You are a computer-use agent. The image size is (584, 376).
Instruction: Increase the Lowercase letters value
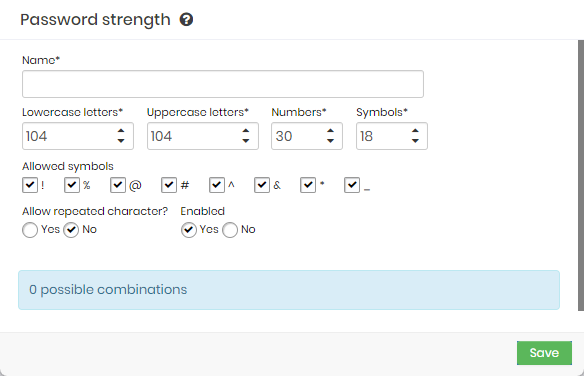(x=121, y=131)
